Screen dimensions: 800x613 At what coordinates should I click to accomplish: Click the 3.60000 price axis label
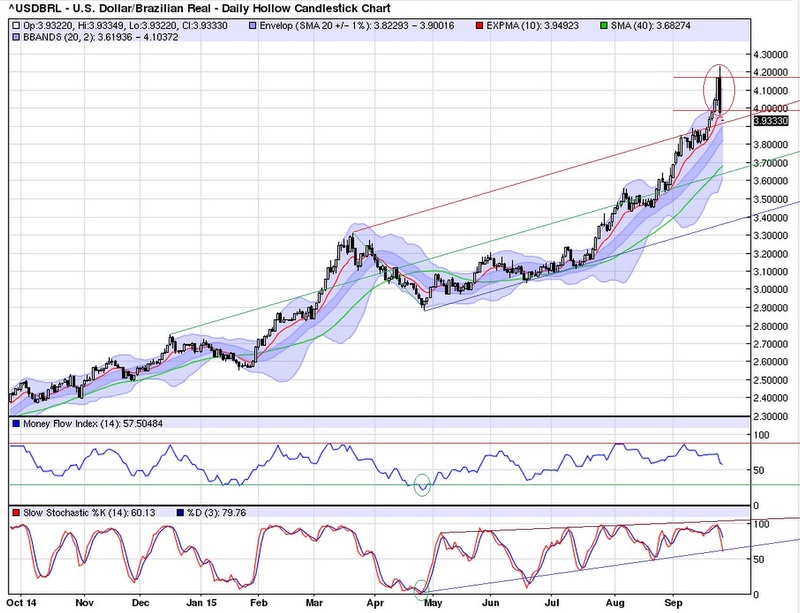coord(770,181)
